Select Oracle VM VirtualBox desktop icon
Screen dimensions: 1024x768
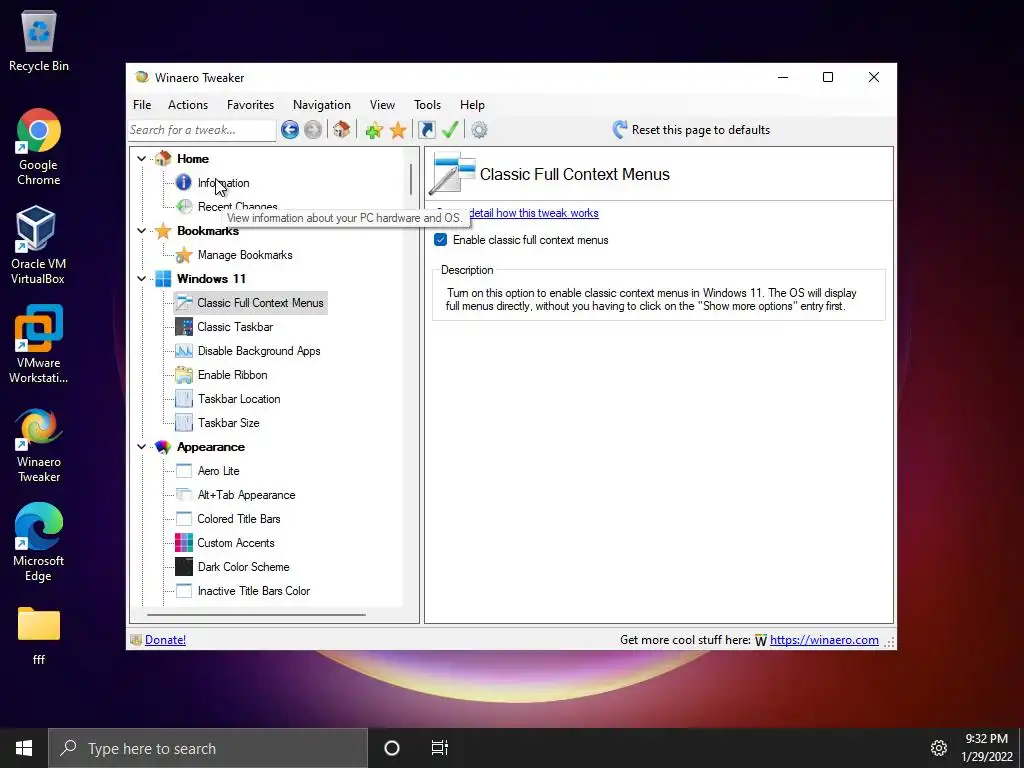tap(38, 245)
